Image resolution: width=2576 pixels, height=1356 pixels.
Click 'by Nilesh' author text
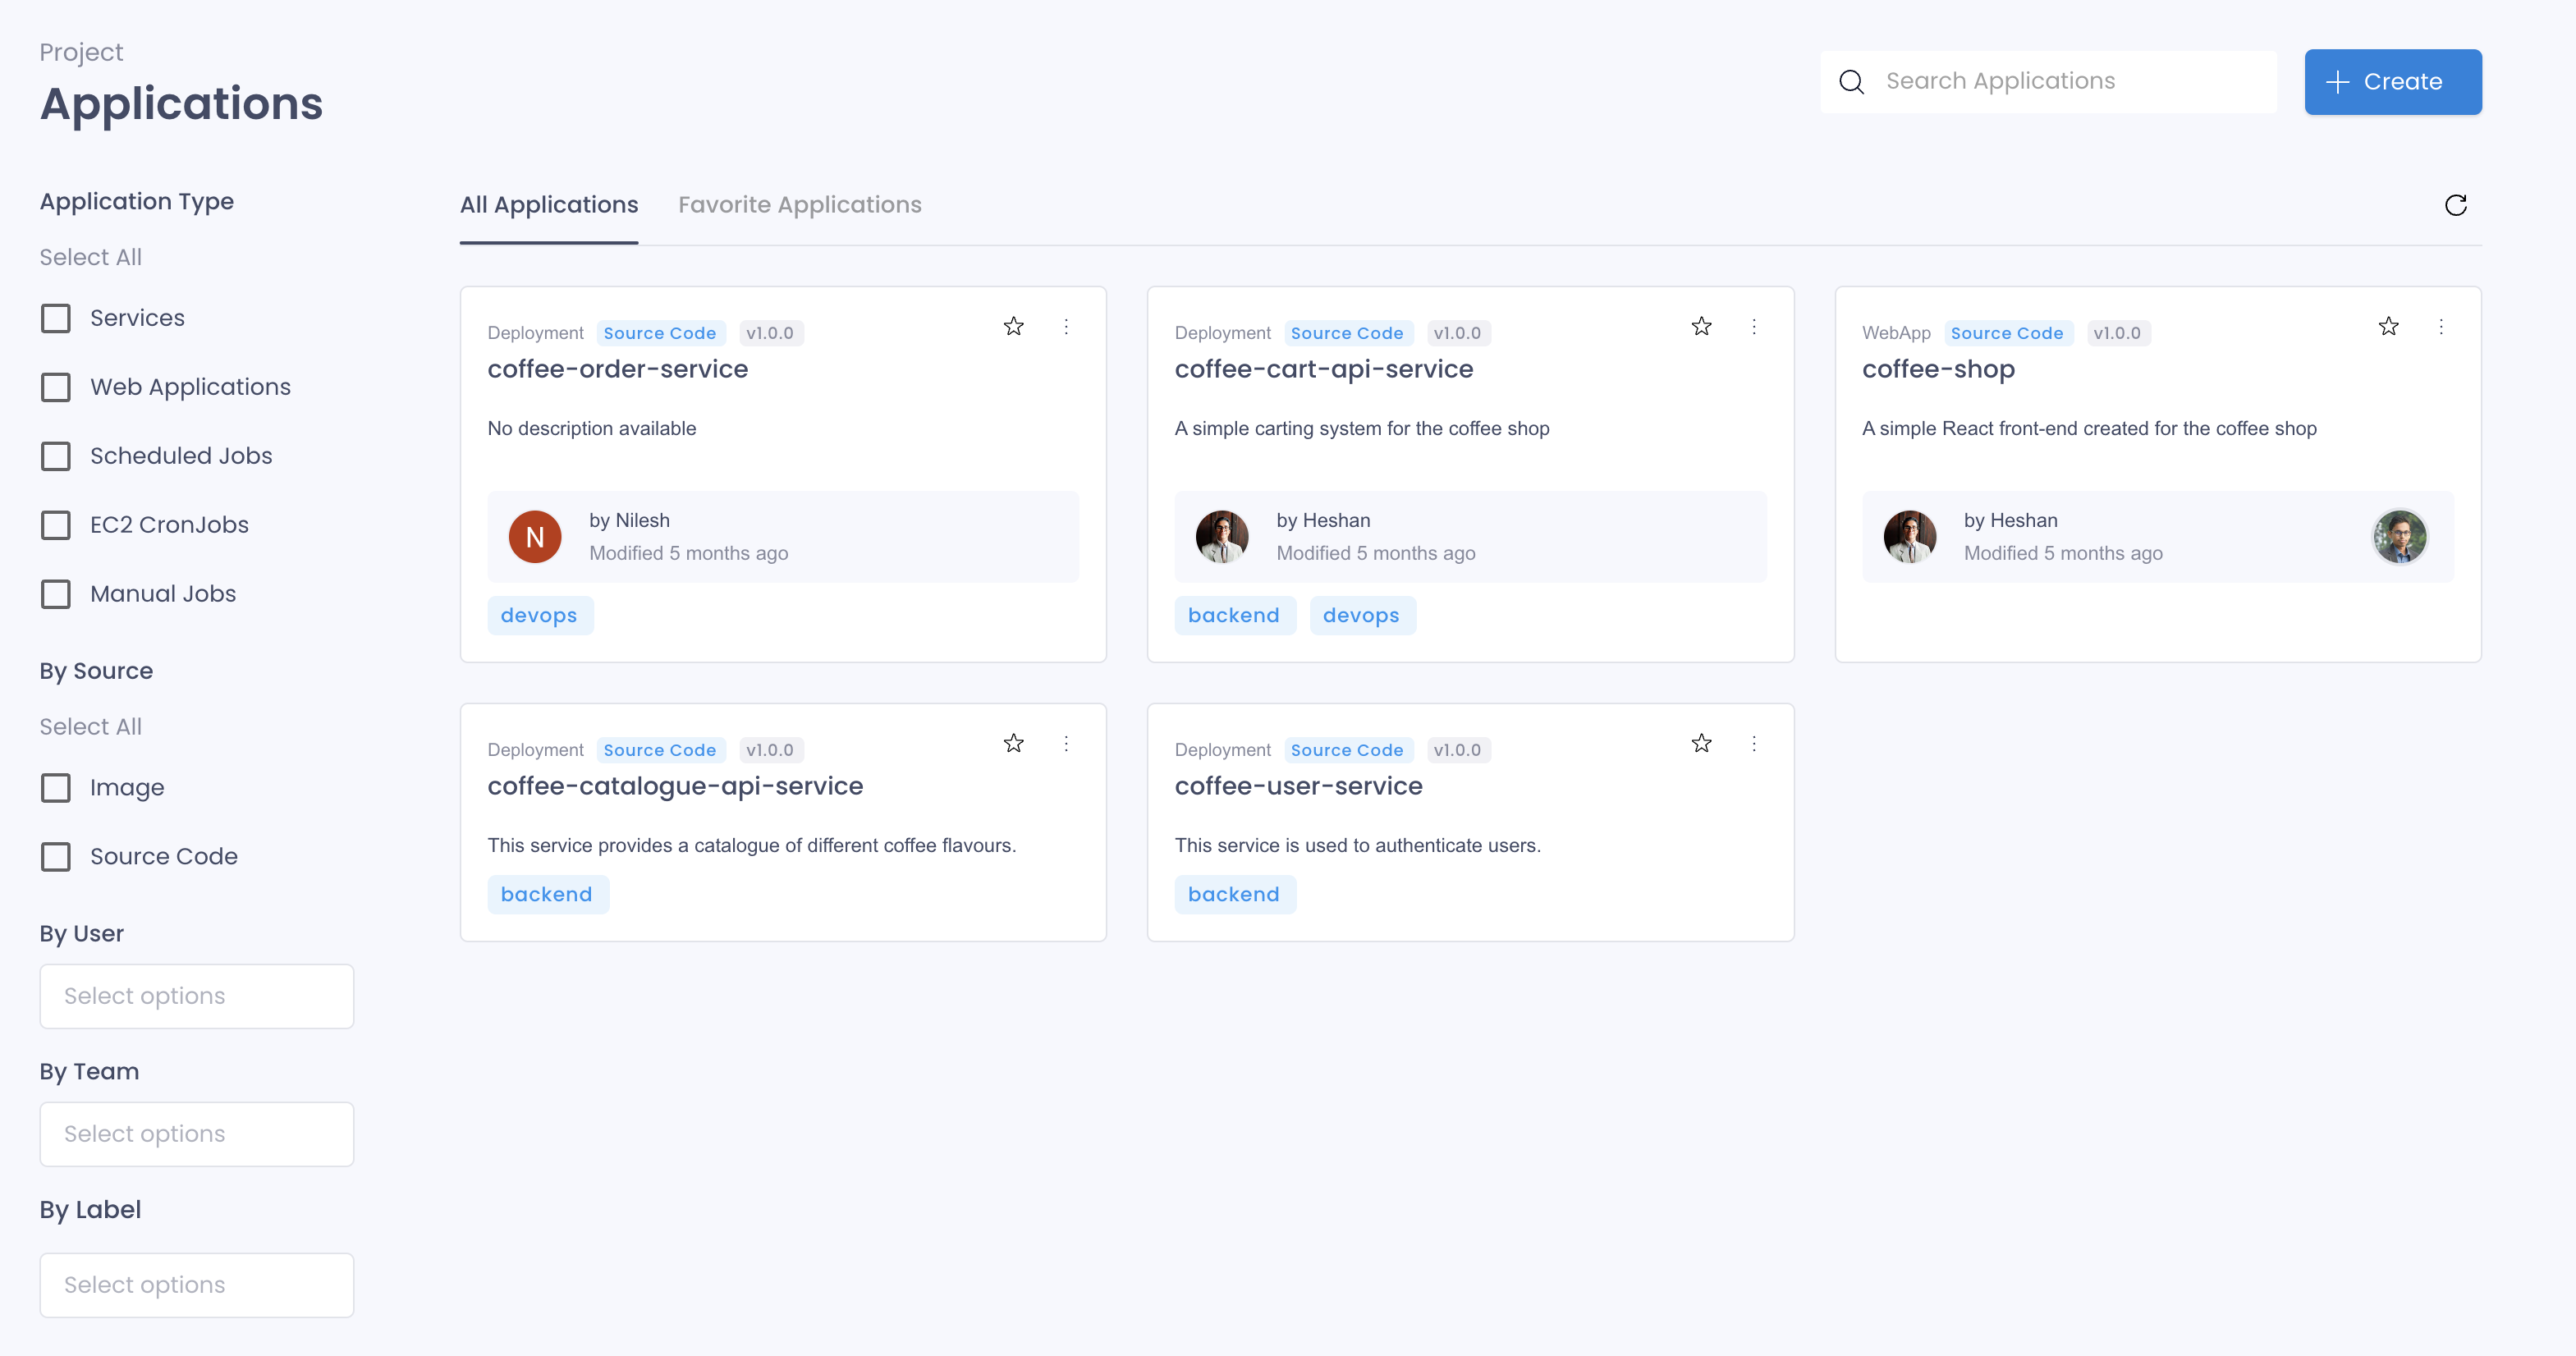click(629, 521)
